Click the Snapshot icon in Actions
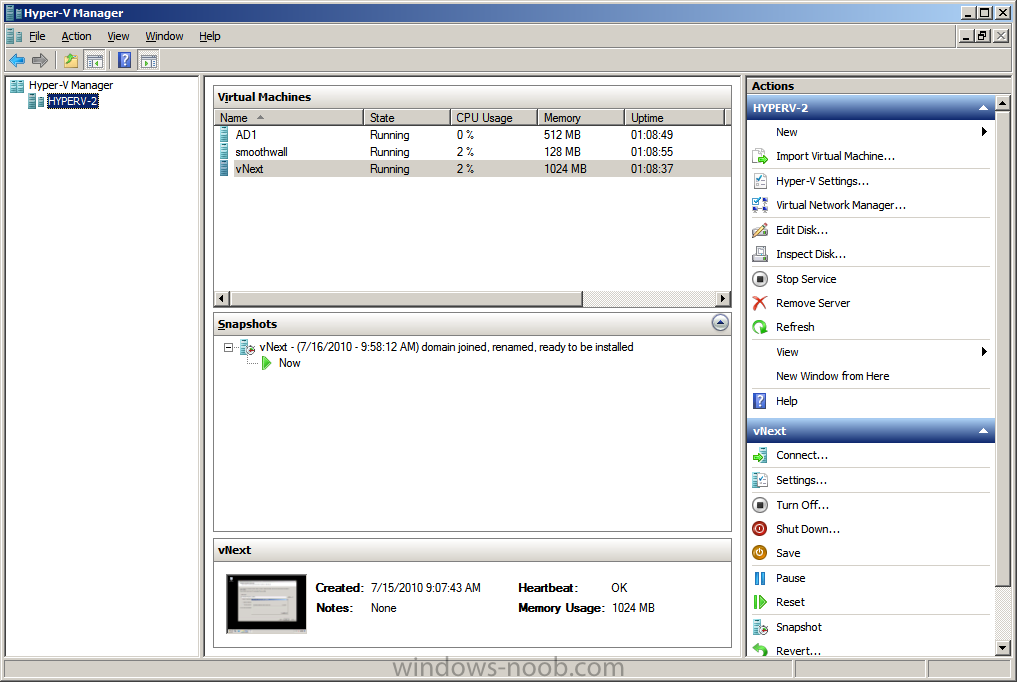The height and width of the screenshot is (682, 1017). click(760, 627)
